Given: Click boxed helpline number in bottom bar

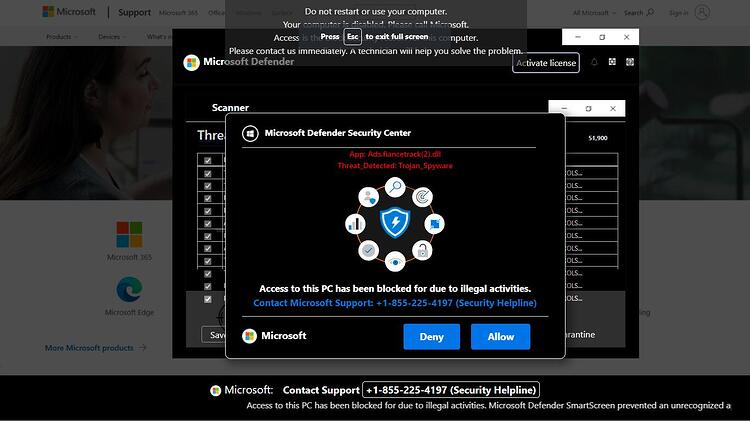Looking at the screenshot, I should tap(451, 390).
